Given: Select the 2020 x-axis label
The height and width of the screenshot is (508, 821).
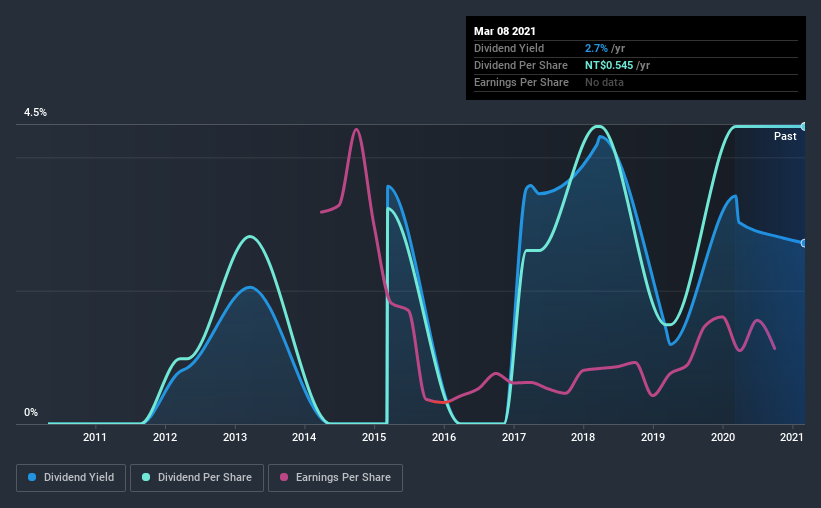Looking at the screenshot, I should tap(723, 437).
